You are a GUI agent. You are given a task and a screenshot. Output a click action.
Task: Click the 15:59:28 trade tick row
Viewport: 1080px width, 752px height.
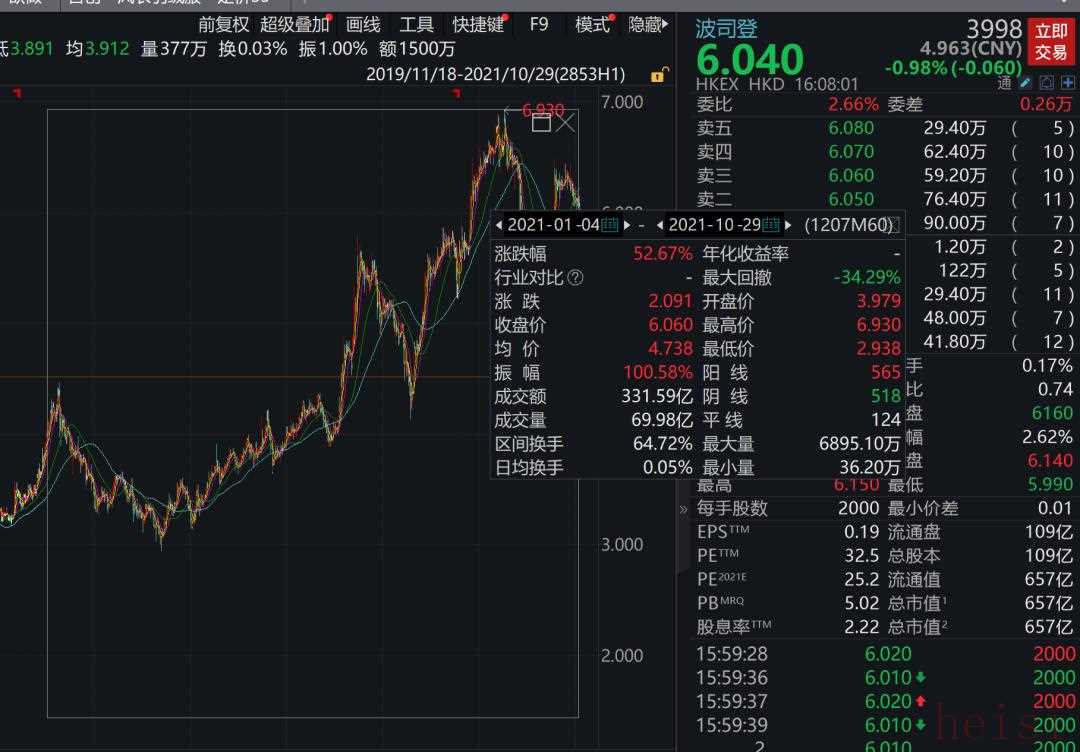click(x=885, y=654)
